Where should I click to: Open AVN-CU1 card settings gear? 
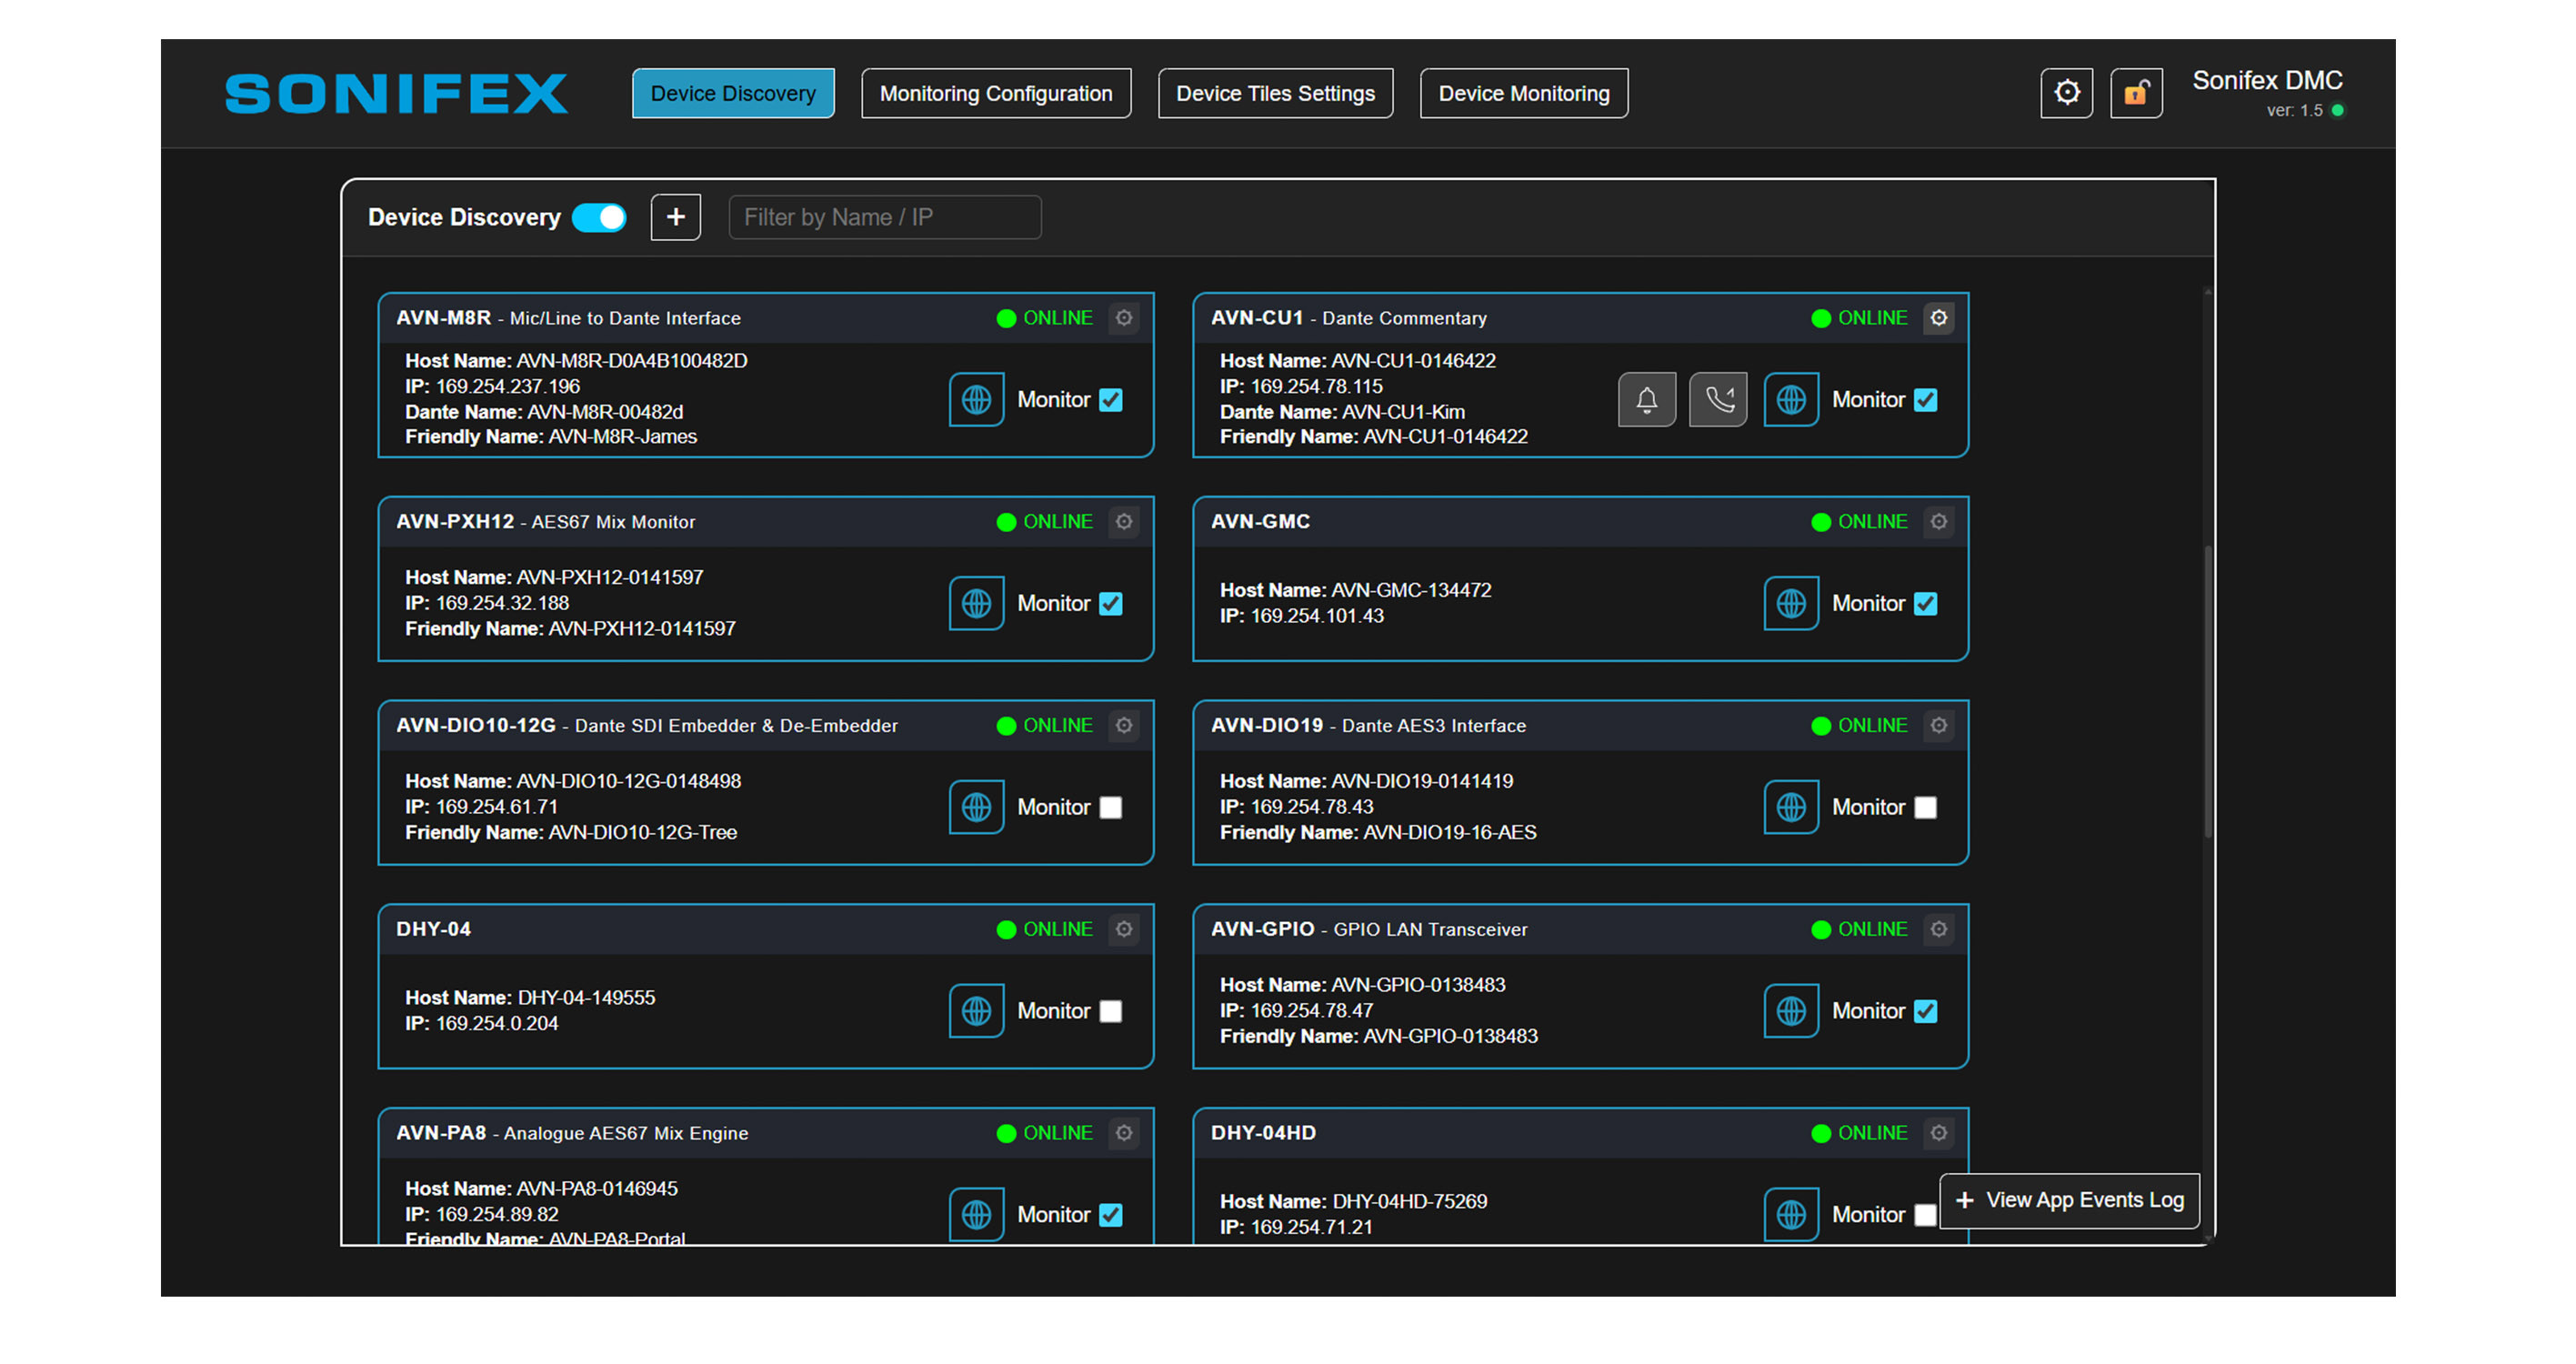pyautogui.click(x=1939, y=318)
